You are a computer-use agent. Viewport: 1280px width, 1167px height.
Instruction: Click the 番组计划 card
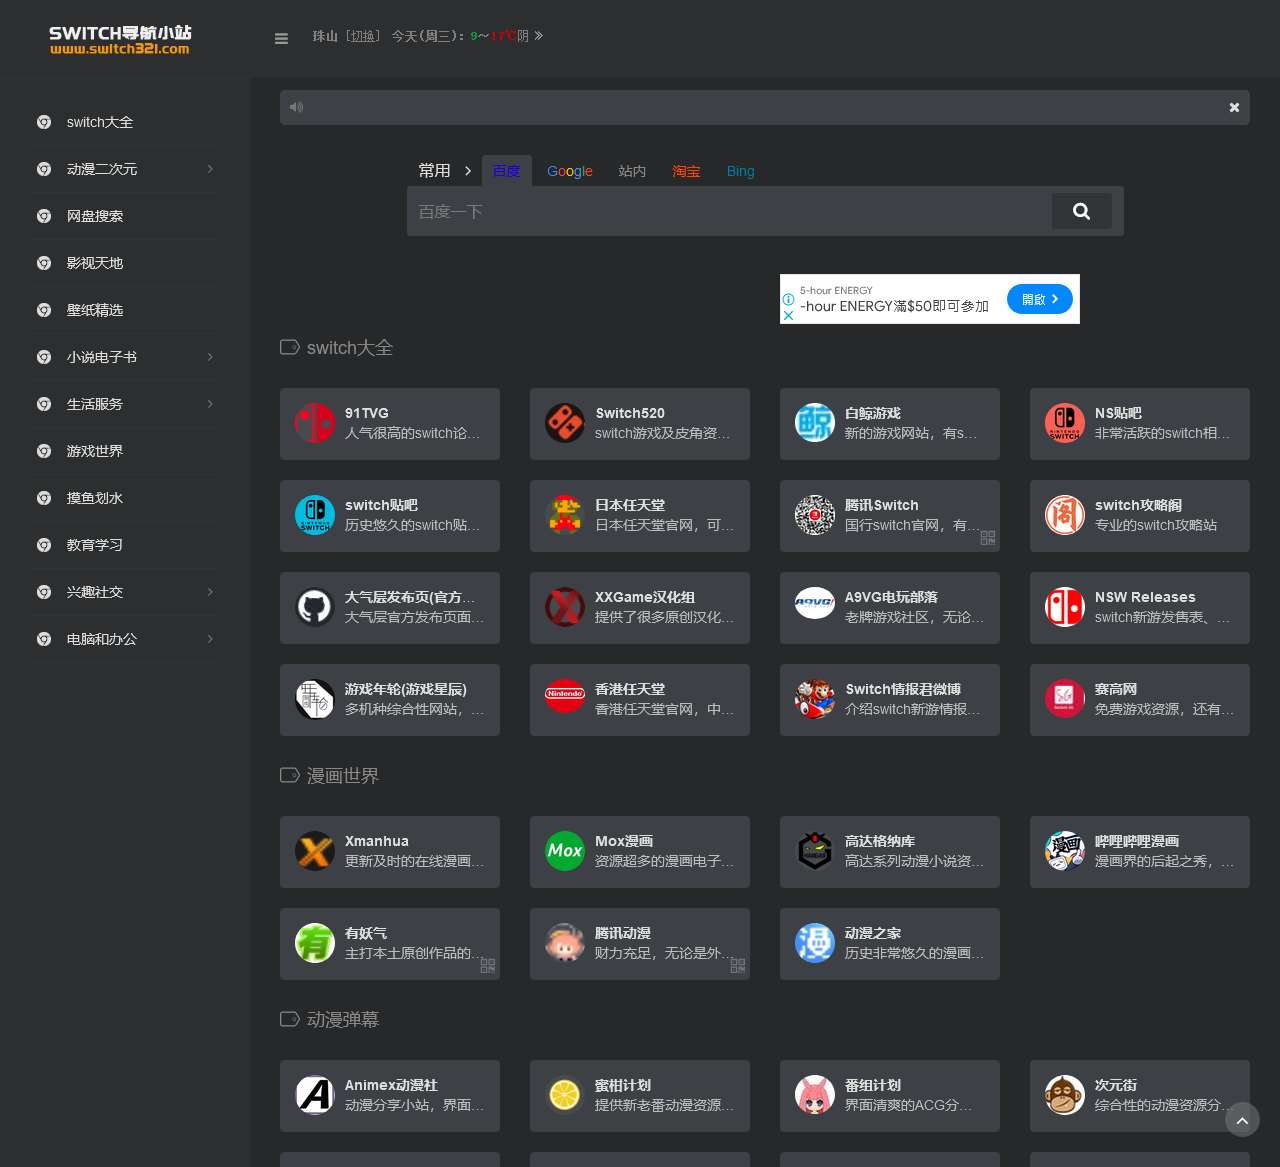(890, 1096)
